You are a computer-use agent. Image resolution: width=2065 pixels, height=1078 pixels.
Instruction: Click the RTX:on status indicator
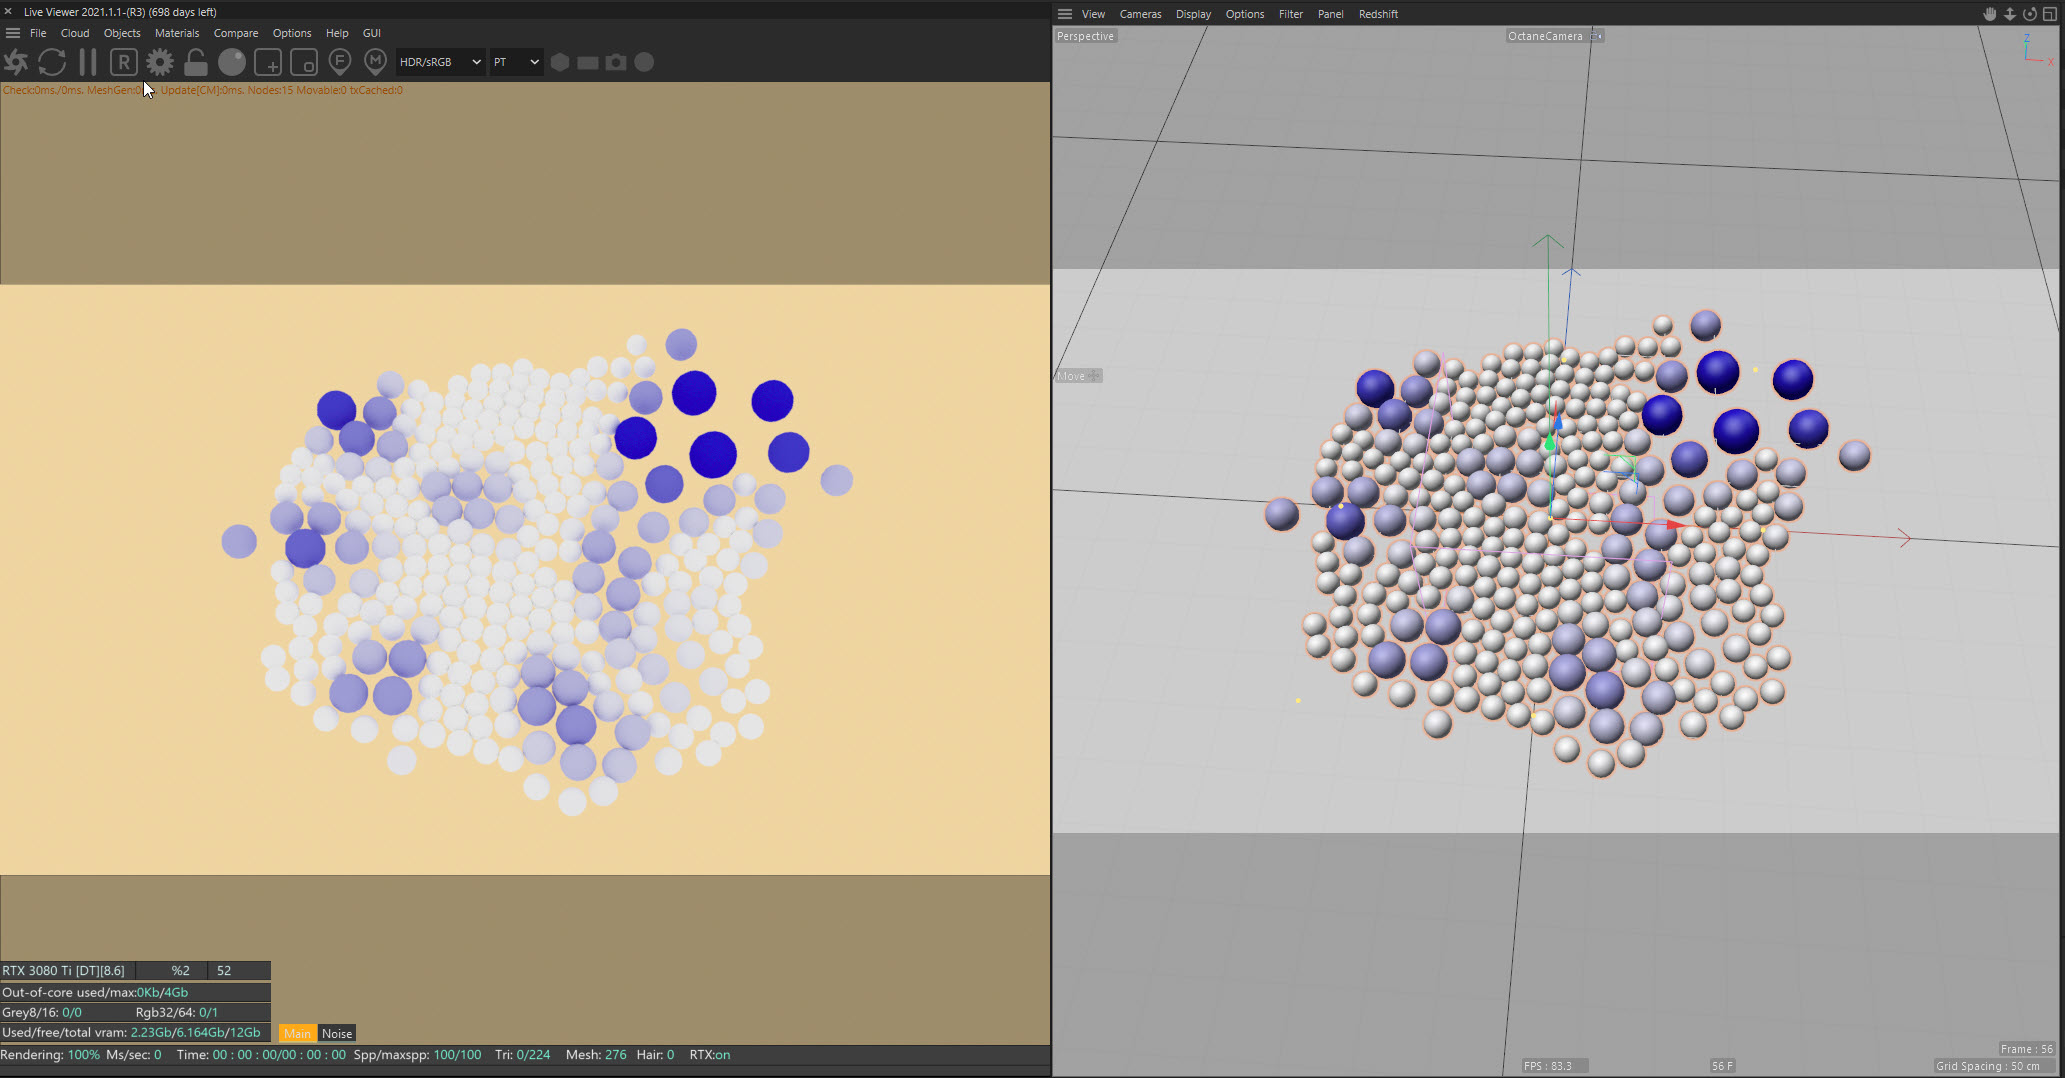[710, 1054]
